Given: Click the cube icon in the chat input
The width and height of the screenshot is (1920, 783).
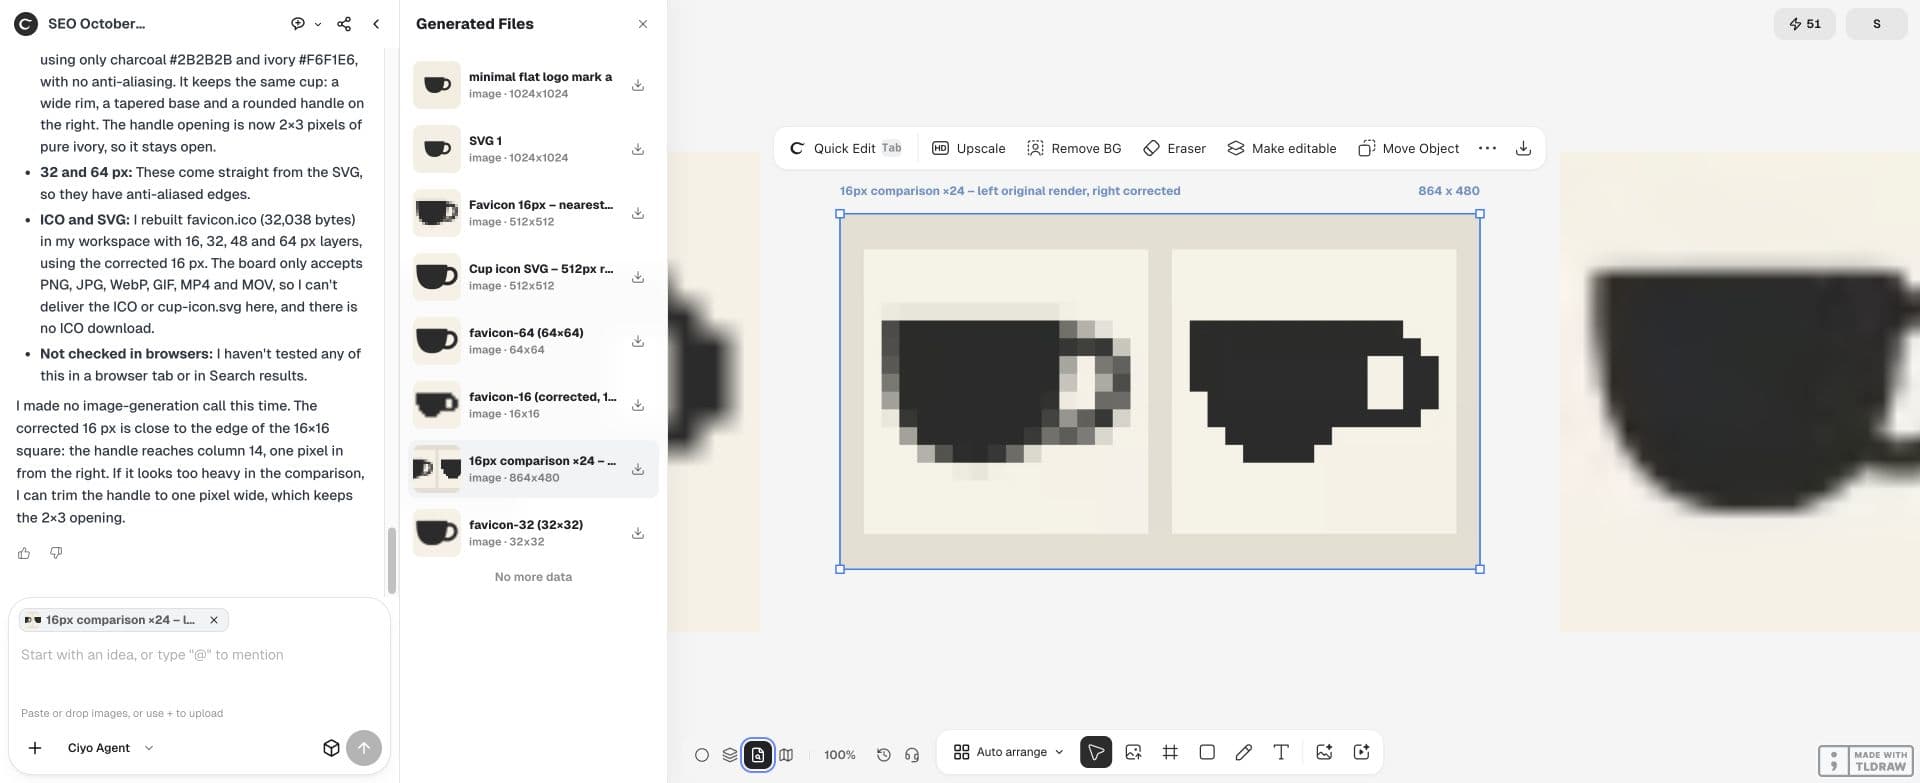Looking at the screenshot, I should (x=331, y=748).
